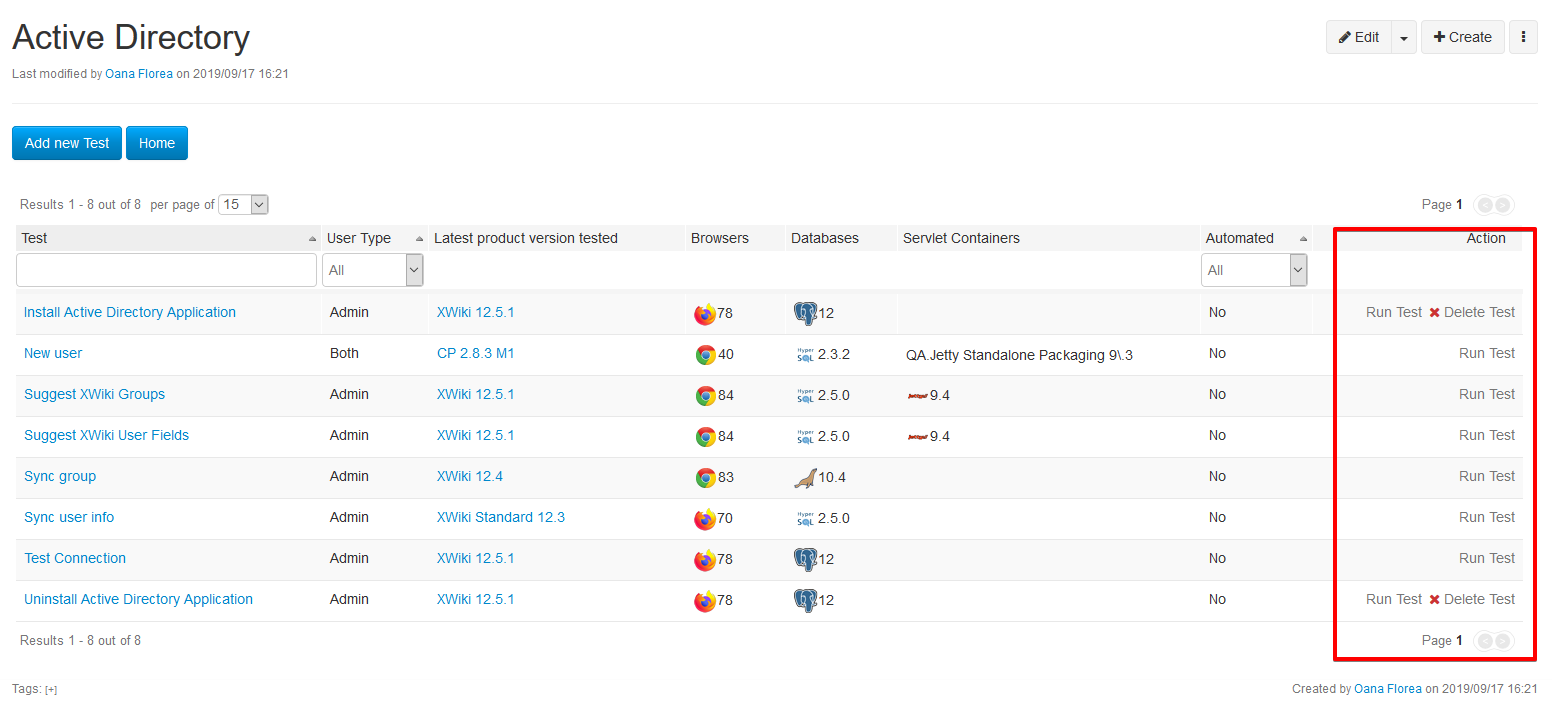Sort table by Test column header
The width and height of the screenshot is (1552, 707).
click(168, 238)
